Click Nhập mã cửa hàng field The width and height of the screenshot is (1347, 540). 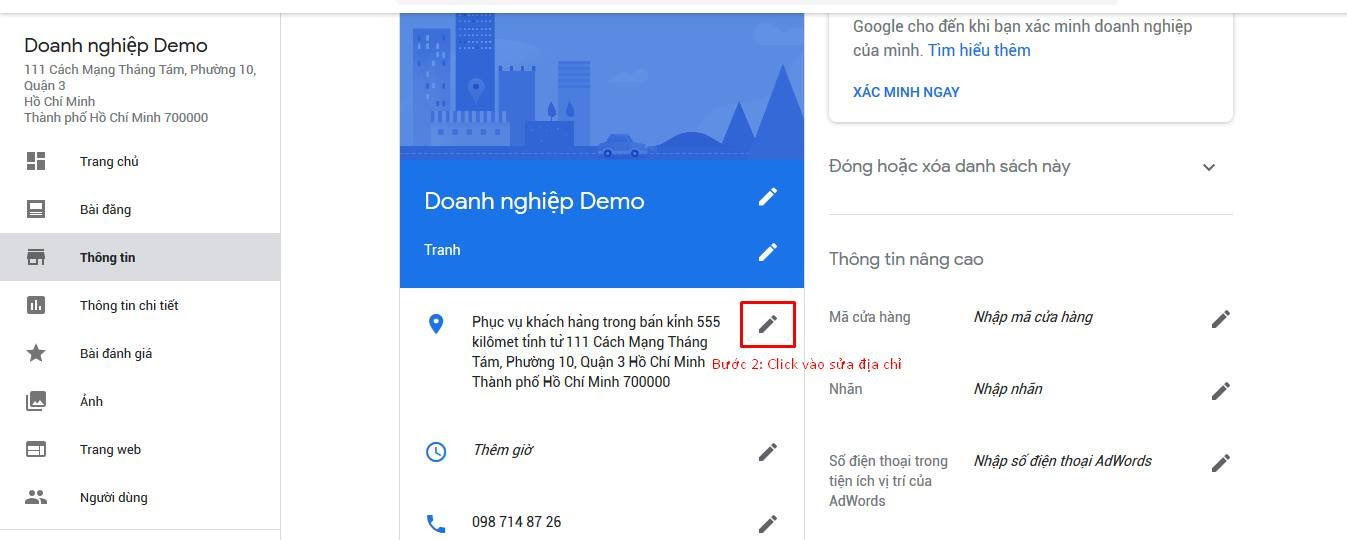[x=1033, y=317]
